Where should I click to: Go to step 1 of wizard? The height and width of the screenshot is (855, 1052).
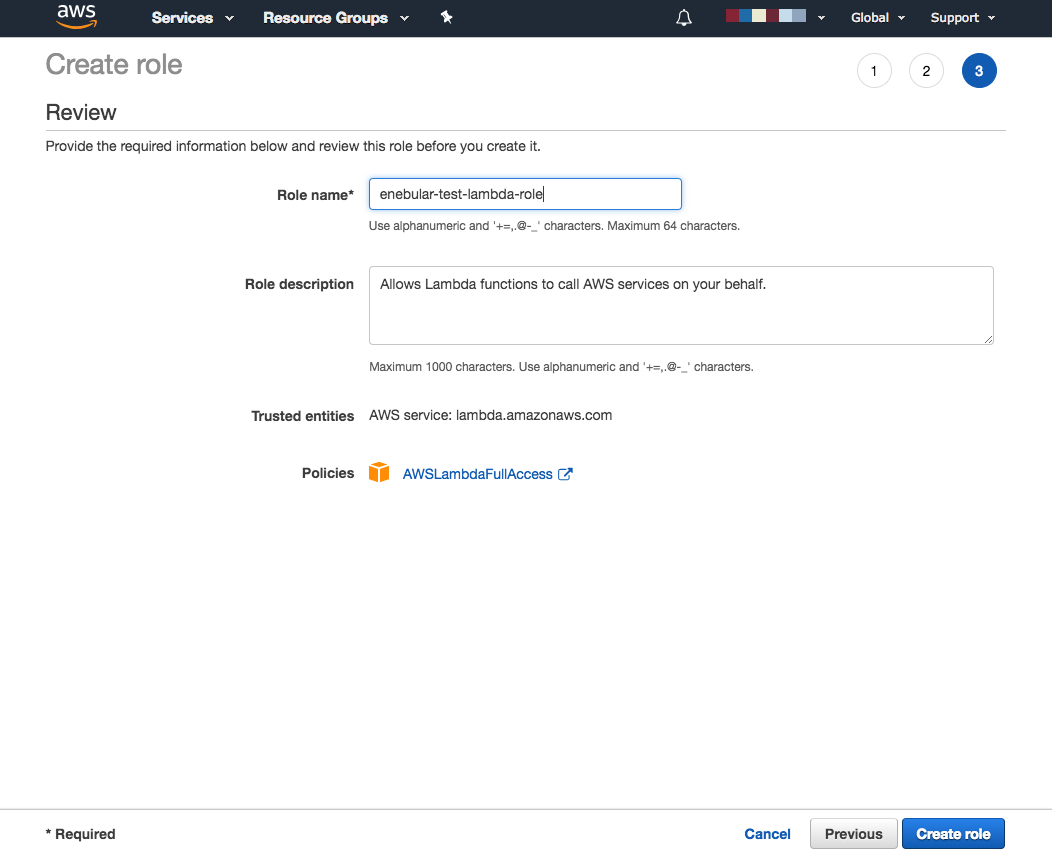(x=874, y=71)
